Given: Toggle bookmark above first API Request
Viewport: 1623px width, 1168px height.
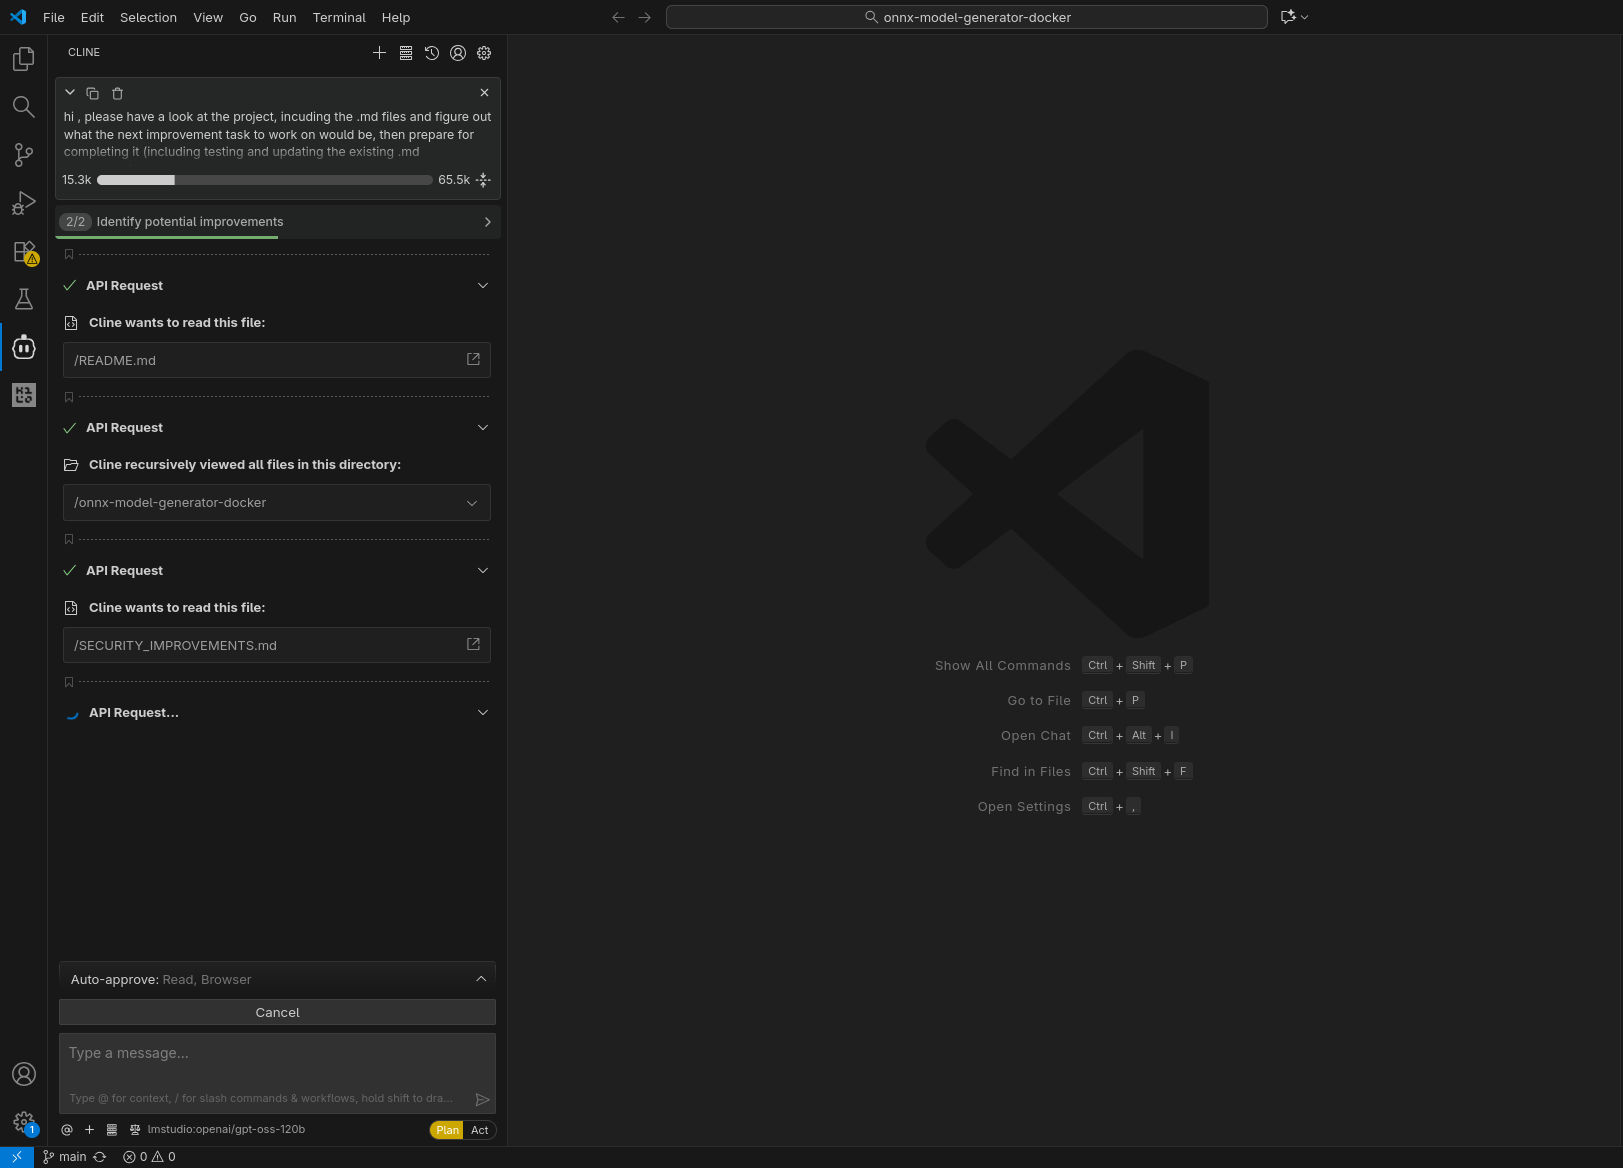Looking at the screenshot, I should click(x=69, y=255).
